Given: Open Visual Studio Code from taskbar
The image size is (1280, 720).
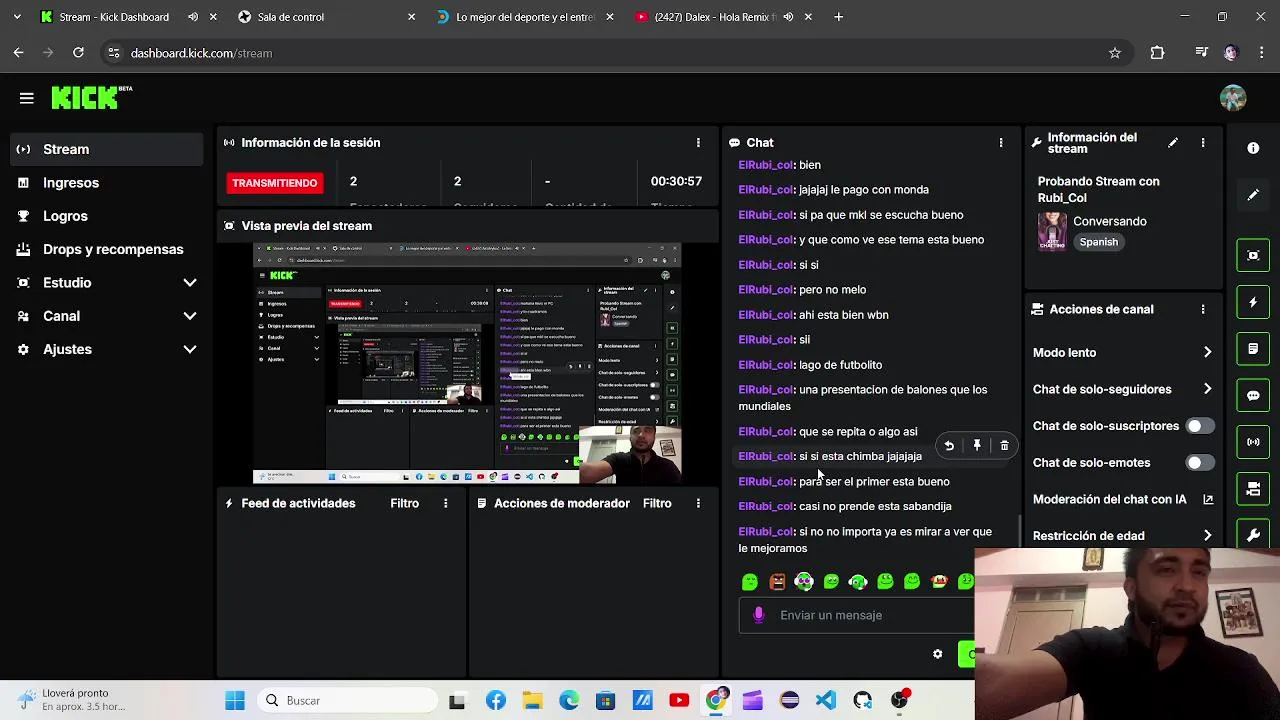Looking at the screenshot, I should pos(826,701).
